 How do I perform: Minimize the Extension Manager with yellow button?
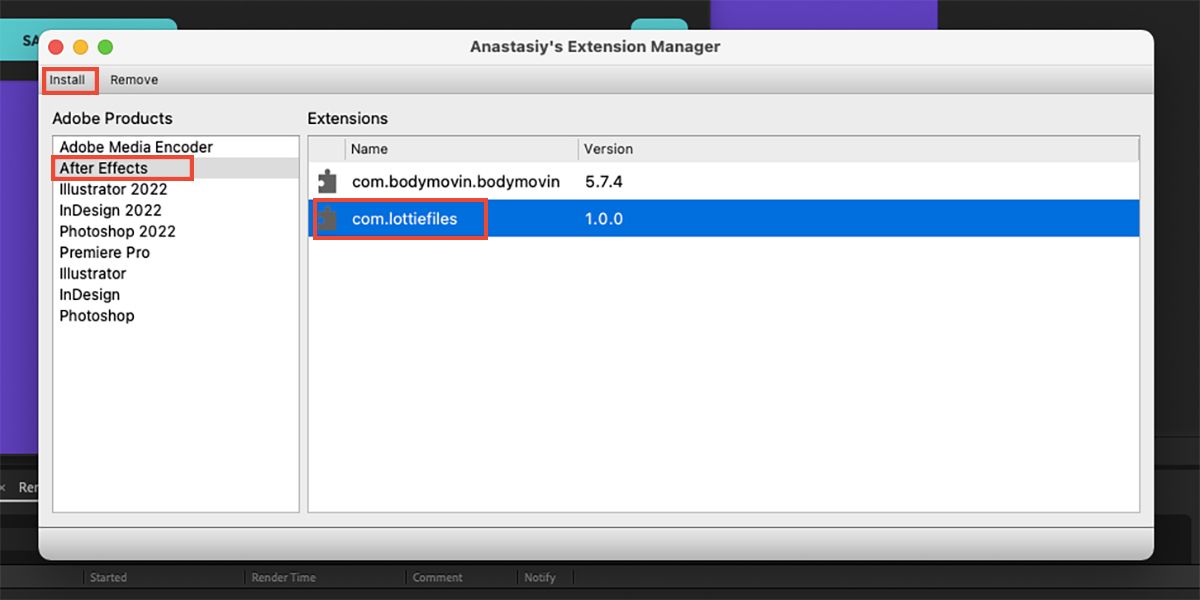[81, 47]
